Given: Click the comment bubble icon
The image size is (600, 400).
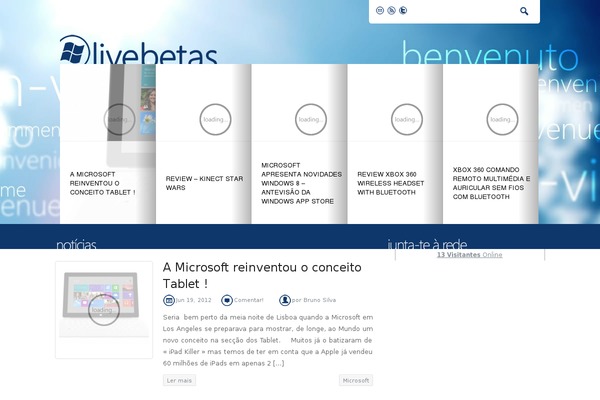Looking at the screenshot, I should click(x=227, y=300).
